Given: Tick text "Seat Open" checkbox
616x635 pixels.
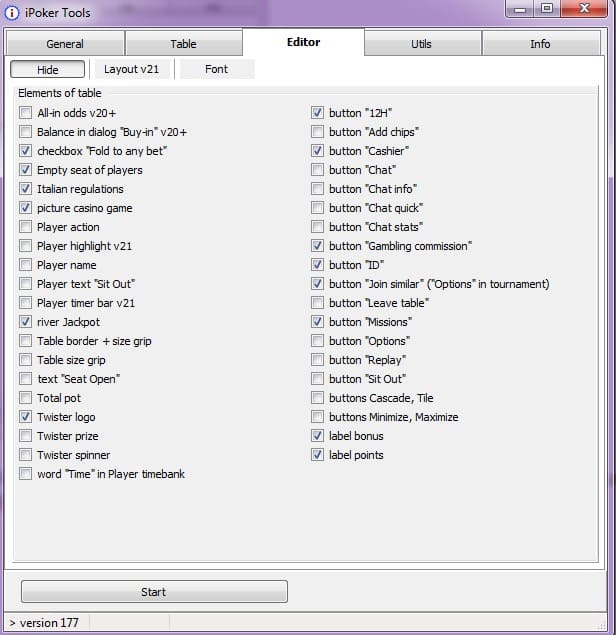Looking at the screenshot, I should (x=26, y=379).
